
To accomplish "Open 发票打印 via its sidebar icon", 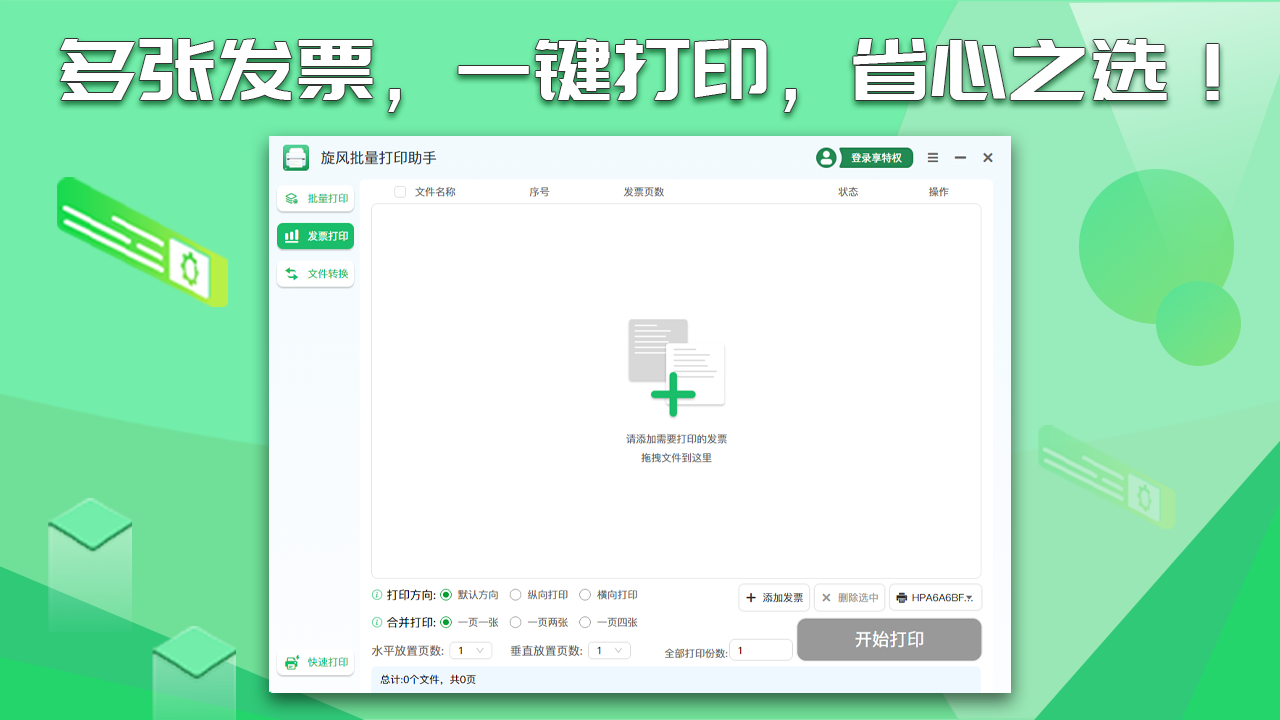I will click(292, 236).
